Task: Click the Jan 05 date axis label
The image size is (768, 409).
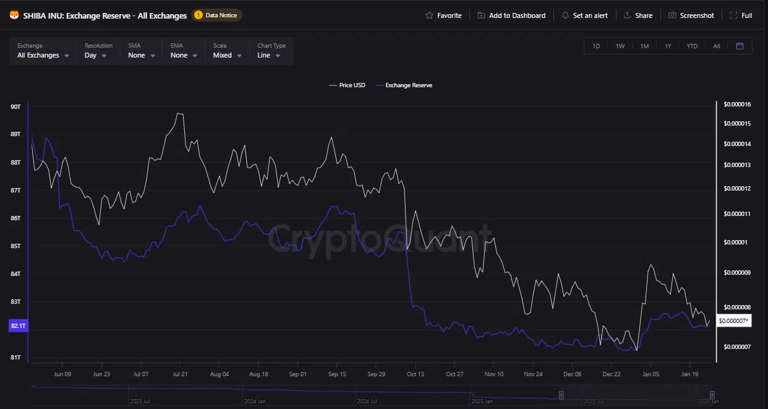Action: point(650,374)
